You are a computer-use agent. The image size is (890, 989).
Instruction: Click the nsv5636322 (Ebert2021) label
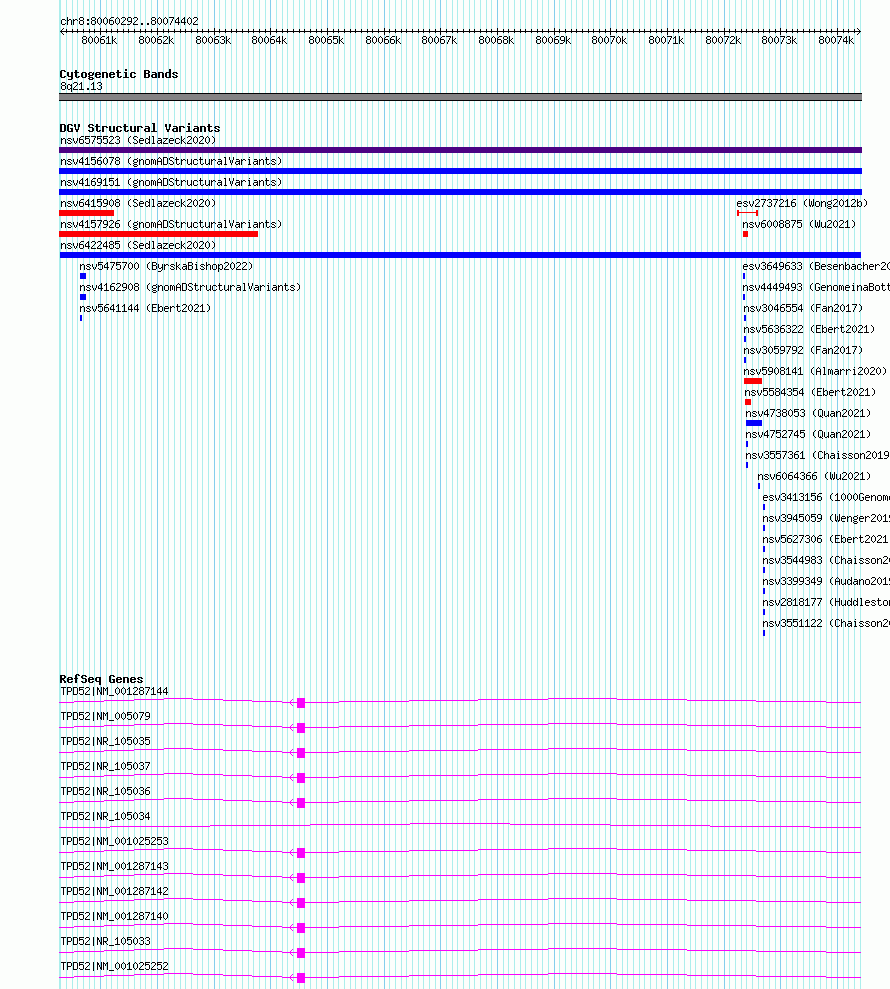tap(809, 329)
